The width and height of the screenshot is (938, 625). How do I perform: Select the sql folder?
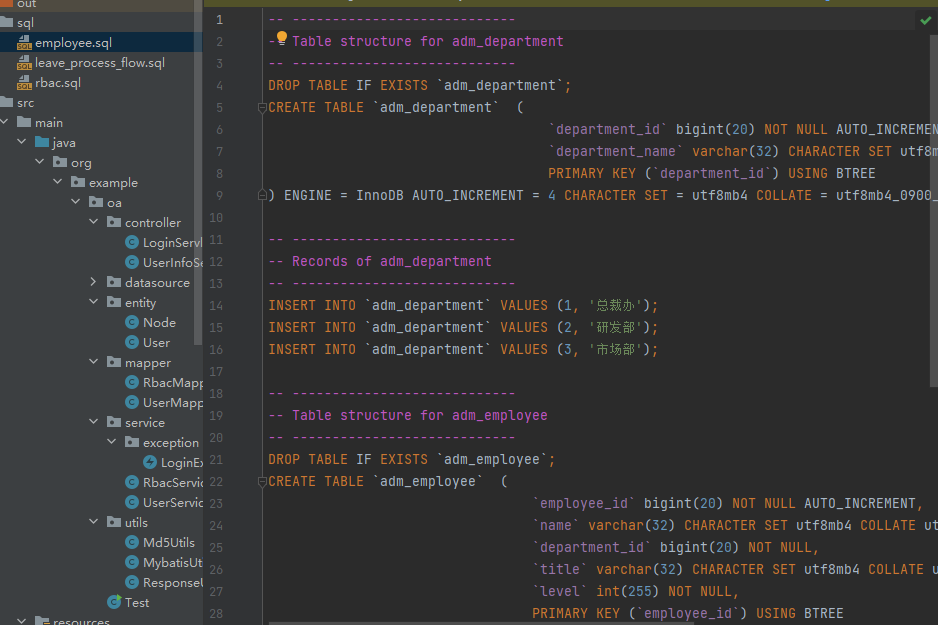(x=25, y=22)
